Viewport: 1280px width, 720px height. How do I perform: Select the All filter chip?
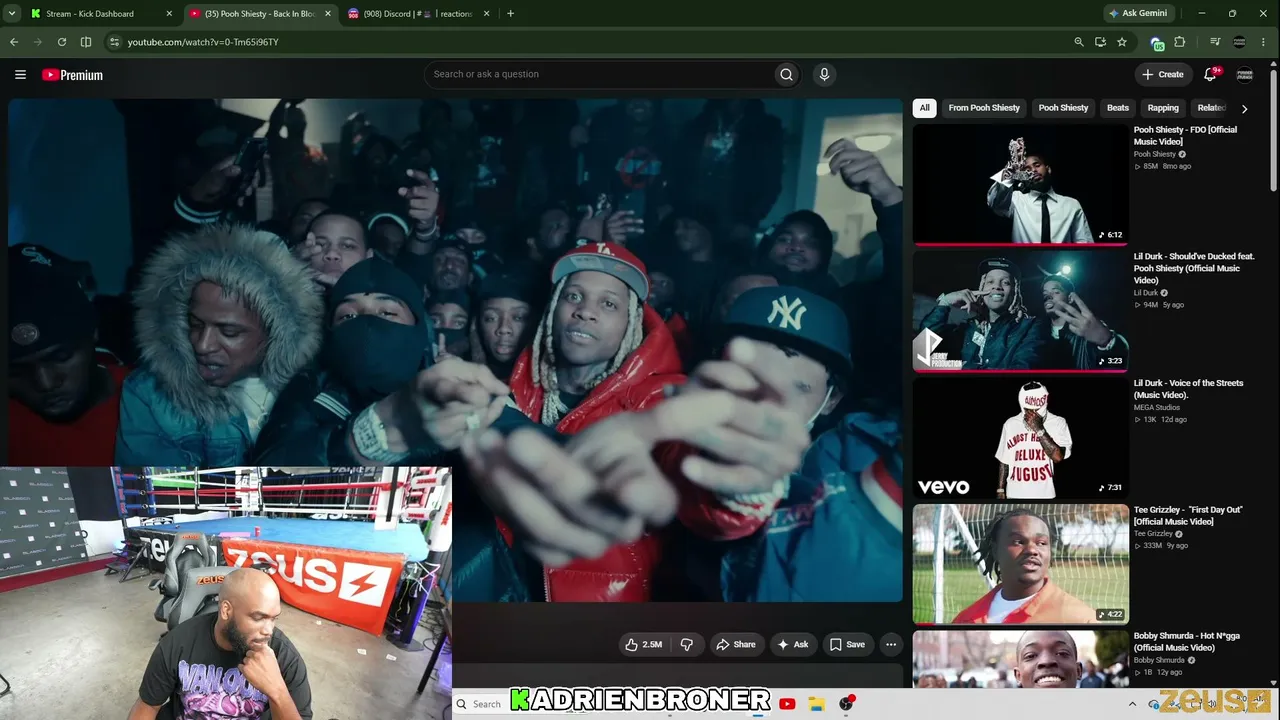point(925,108)
